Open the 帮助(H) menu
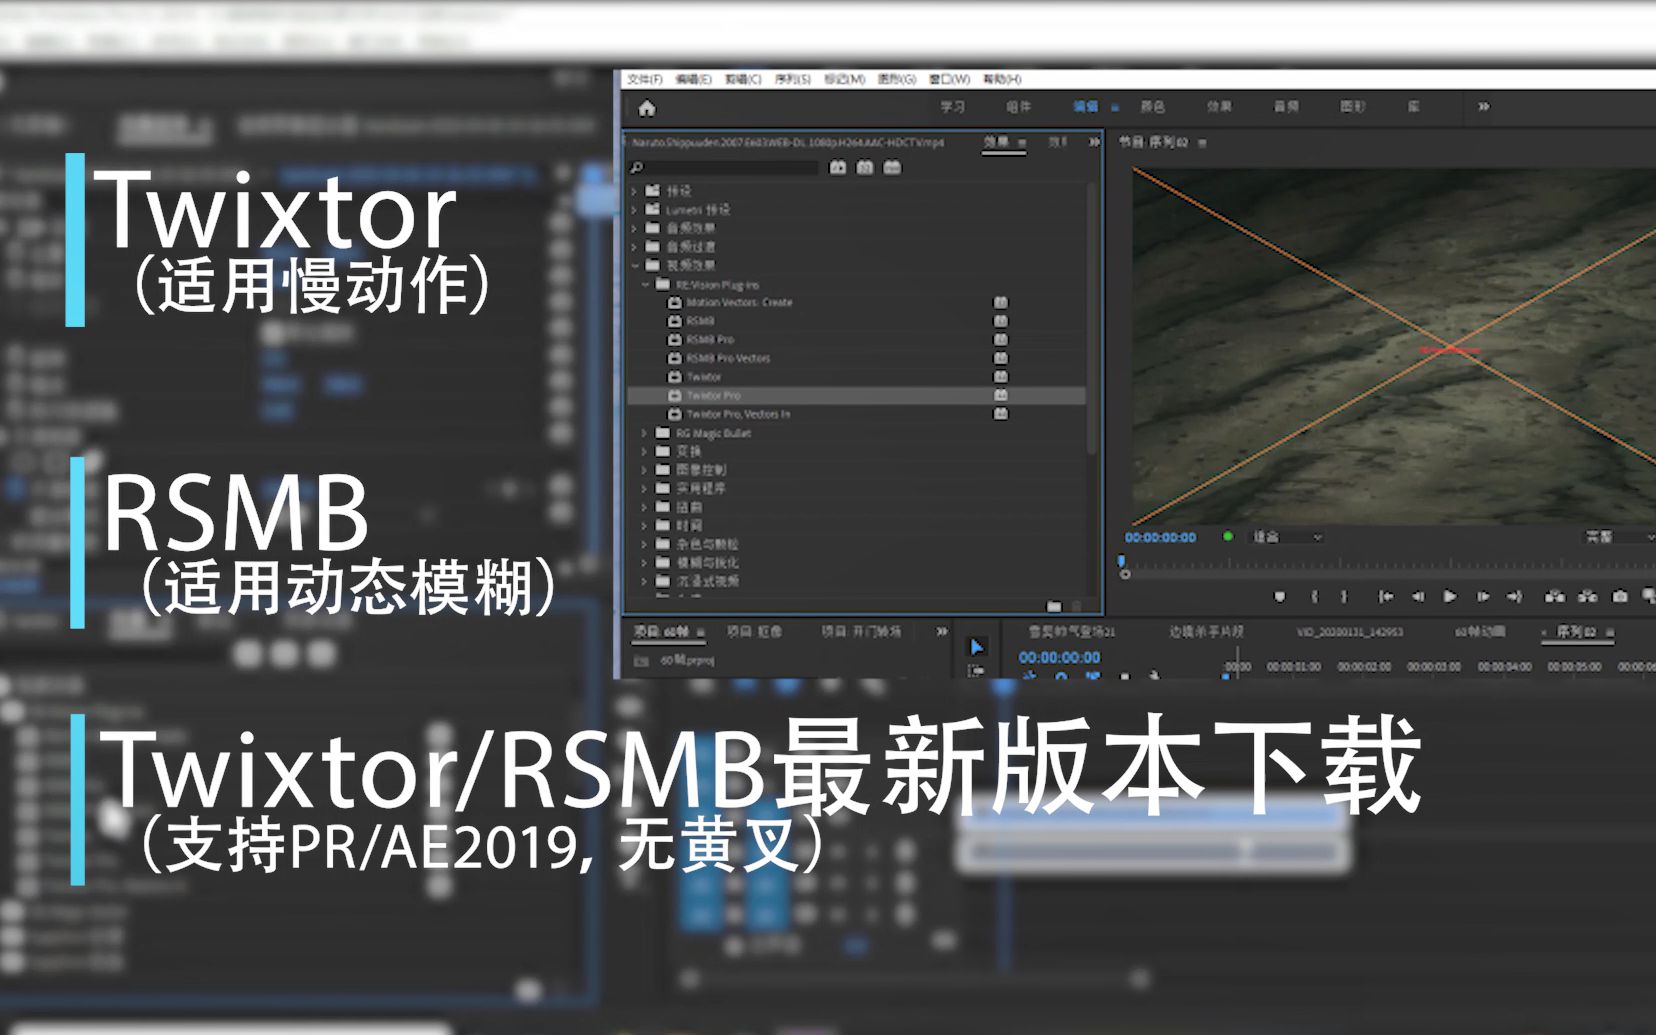Screen dimensions: 1656x1035 pyautogui.click(x=1002, y=79)
